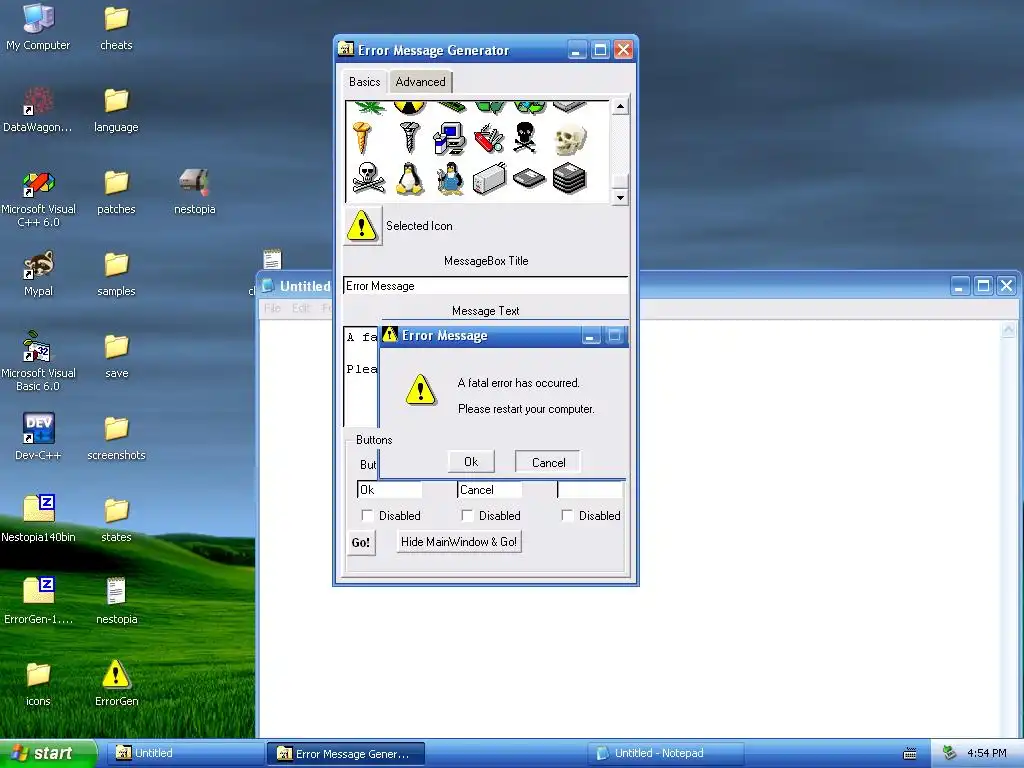Choose the Tux penguin in overalls icon
Viewport: 1024px width, 768px height.
pos(450,178)
